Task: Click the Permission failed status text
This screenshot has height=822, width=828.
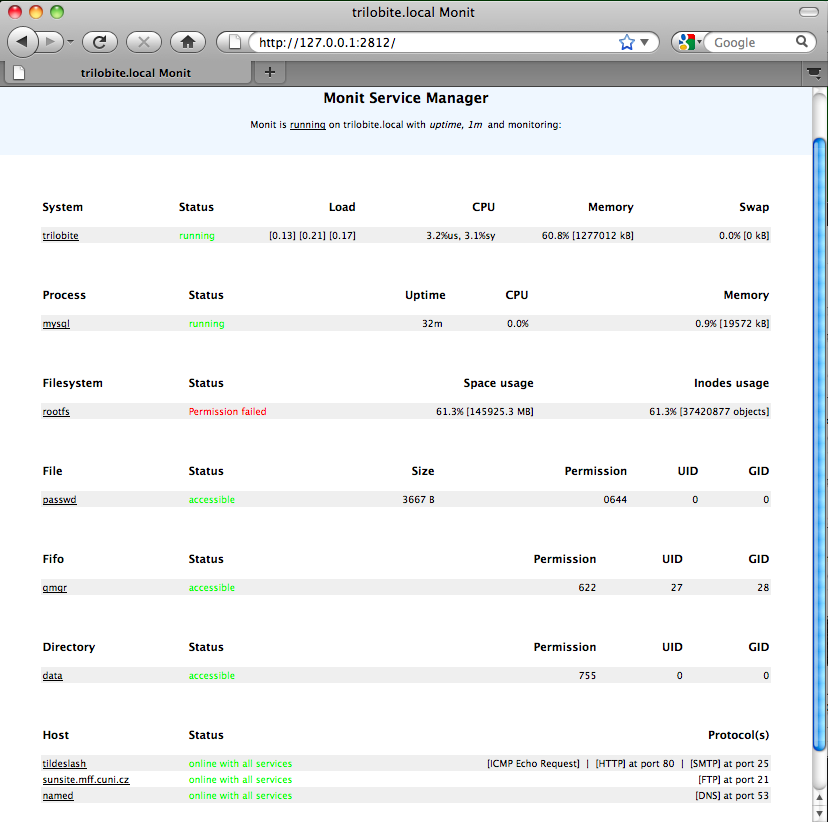Action: click(228, 411)
